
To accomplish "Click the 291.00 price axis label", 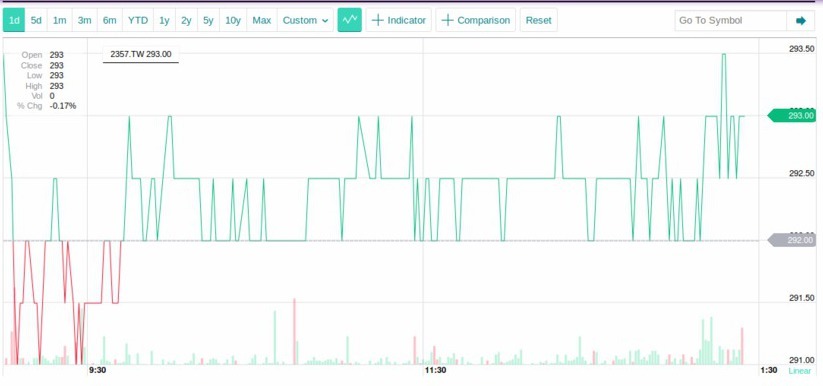I will pos(802,360).
